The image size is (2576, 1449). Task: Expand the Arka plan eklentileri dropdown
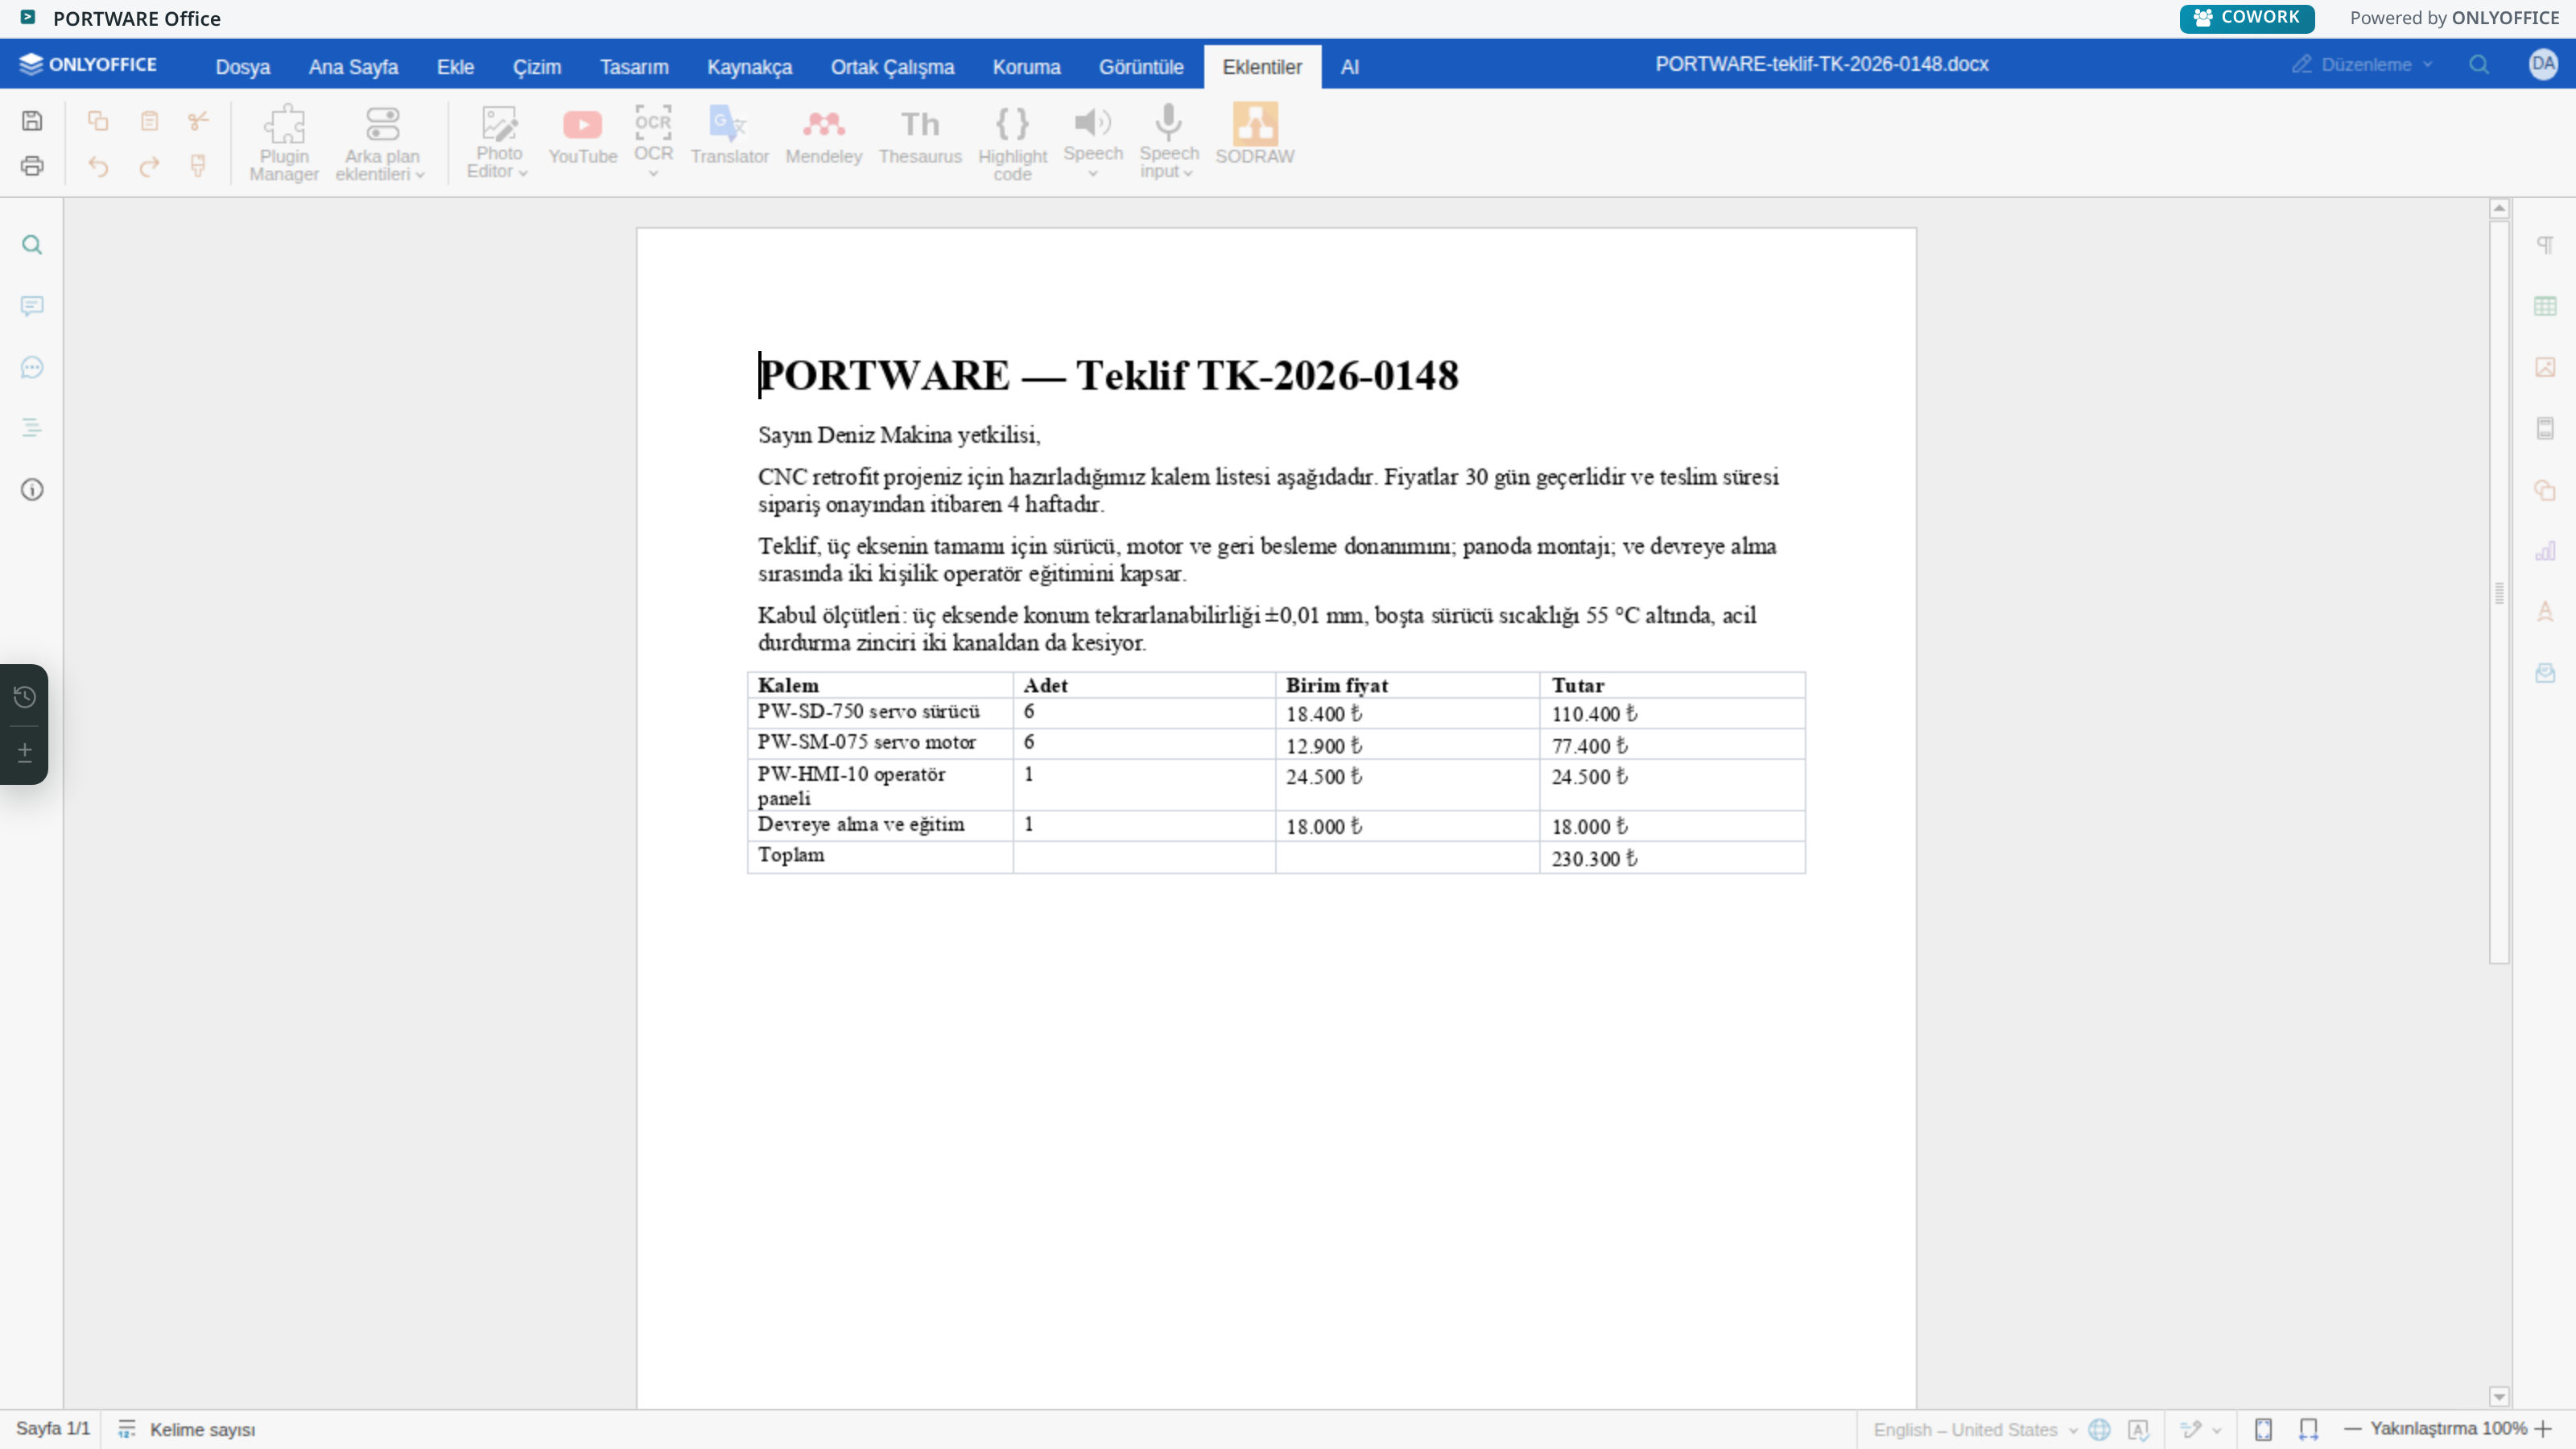pos(381,143)
